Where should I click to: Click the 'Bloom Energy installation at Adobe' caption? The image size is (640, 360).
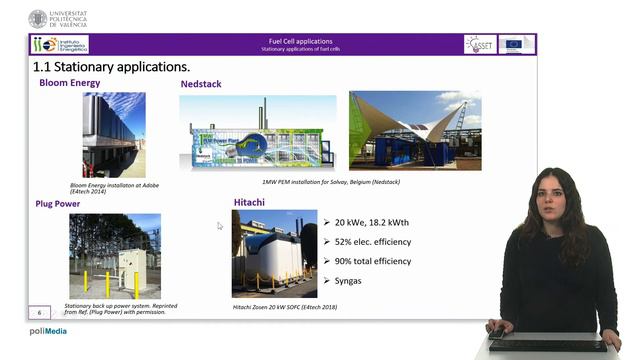click(114, 188)
